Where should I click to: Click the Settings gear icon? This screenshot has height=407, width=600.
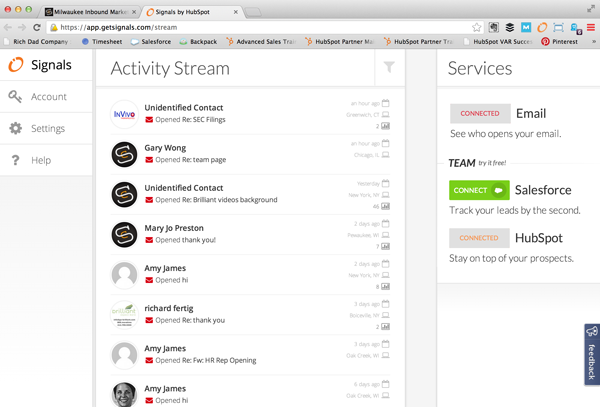click(x=15, y=128)
